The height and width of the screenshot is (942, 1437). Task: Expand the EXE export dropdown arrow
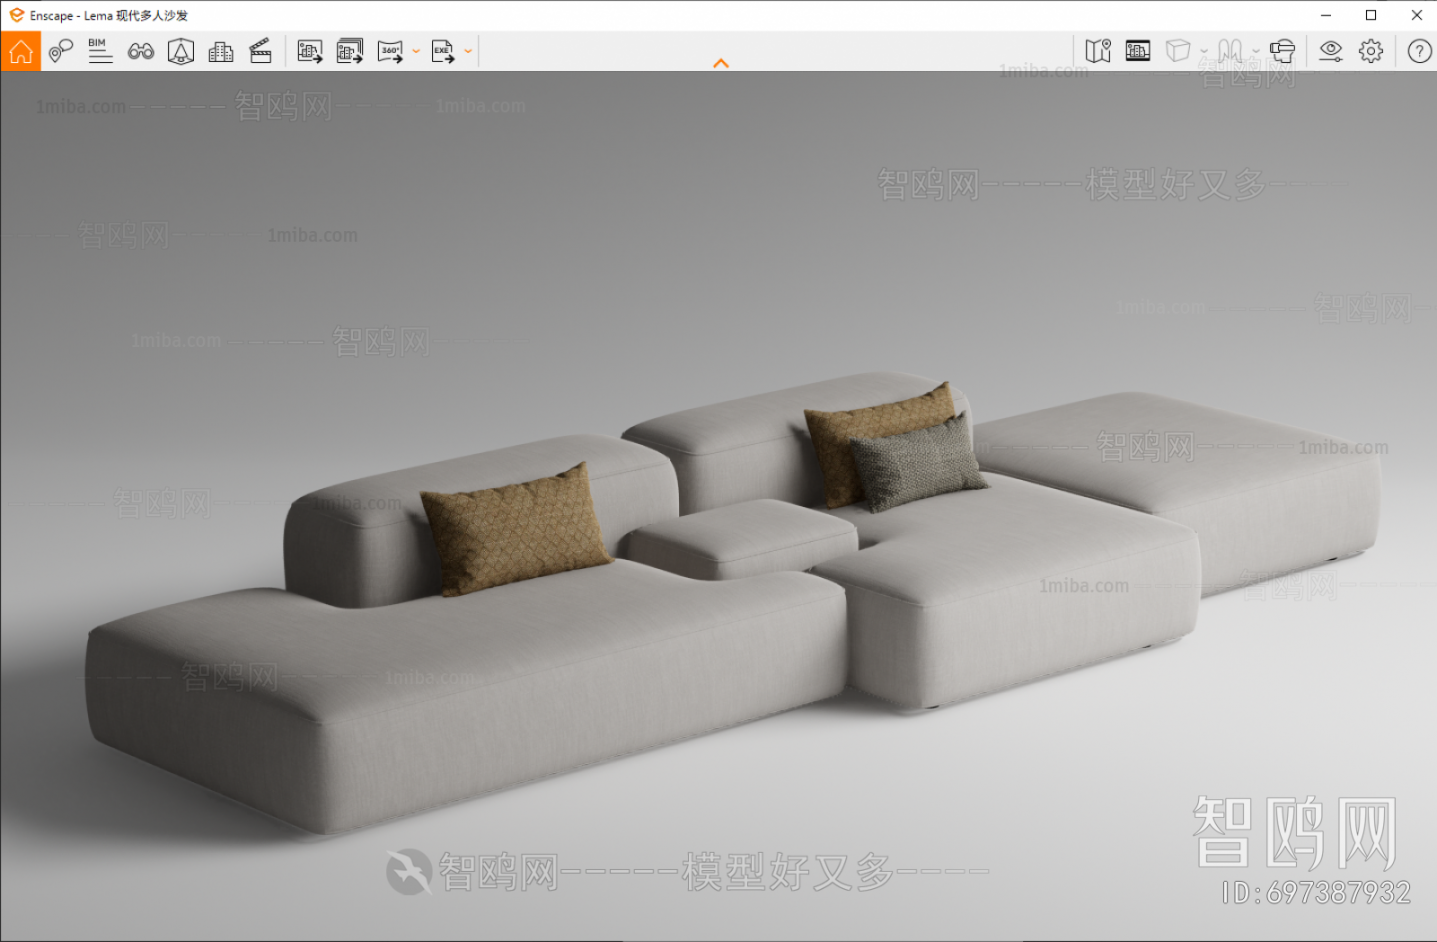click(468, 51)
